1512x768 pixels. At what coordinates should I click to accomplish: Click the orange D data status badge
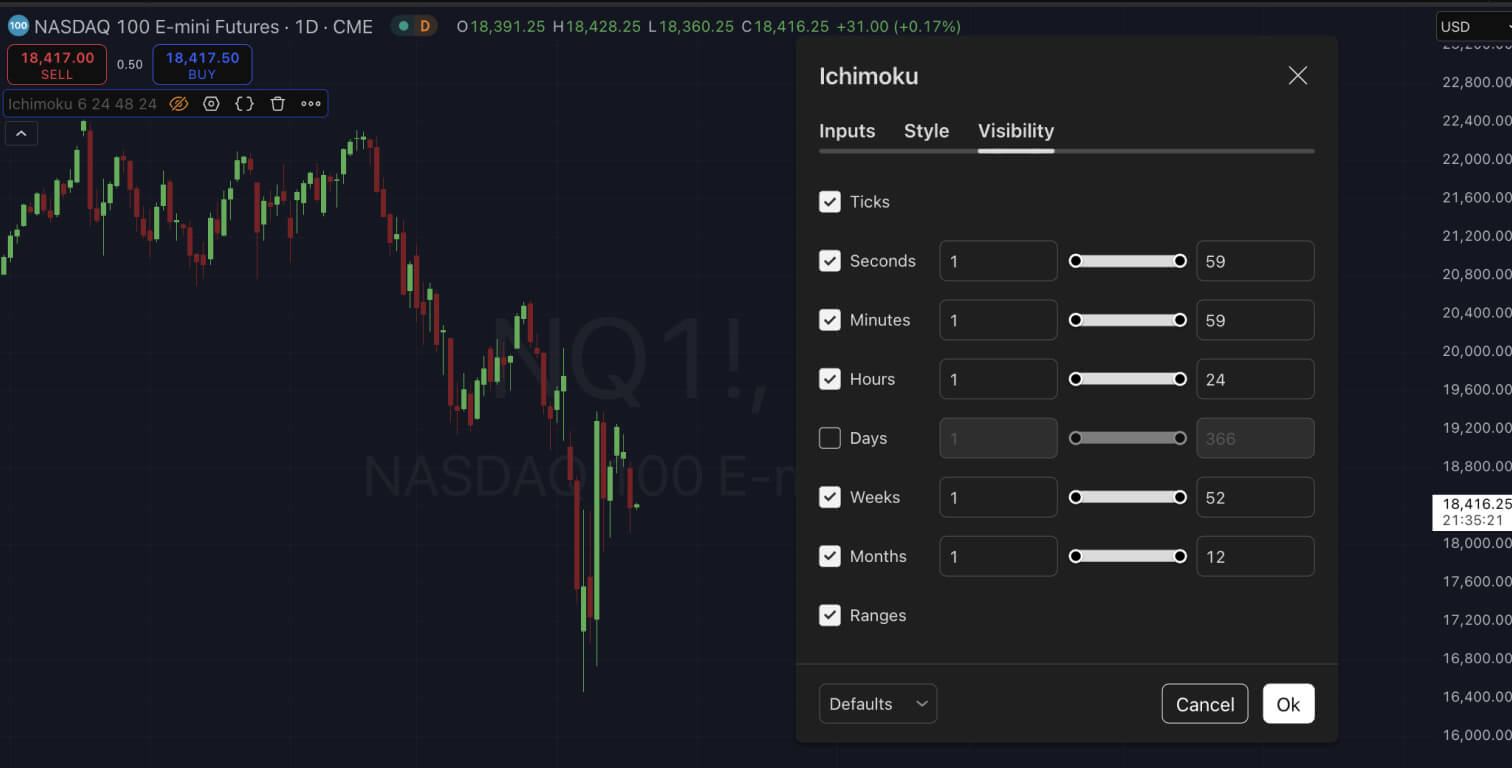pos(424,26)
